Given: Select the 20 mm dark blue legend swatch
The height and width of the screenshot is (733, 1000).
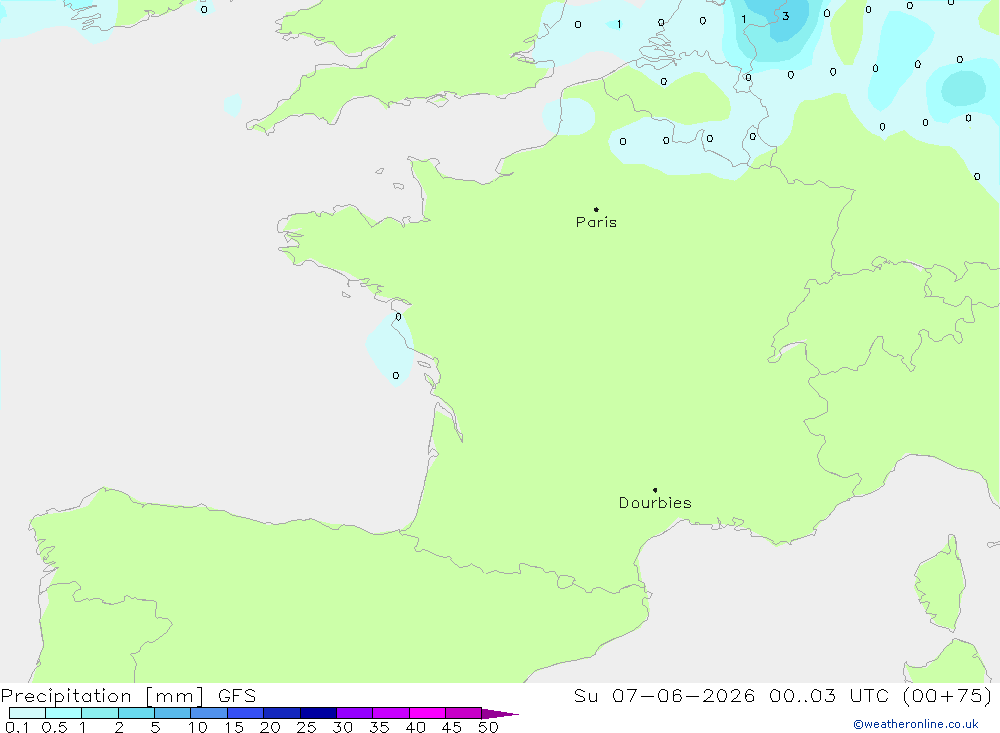Looking at the screenshot, I should pos(281,713).
